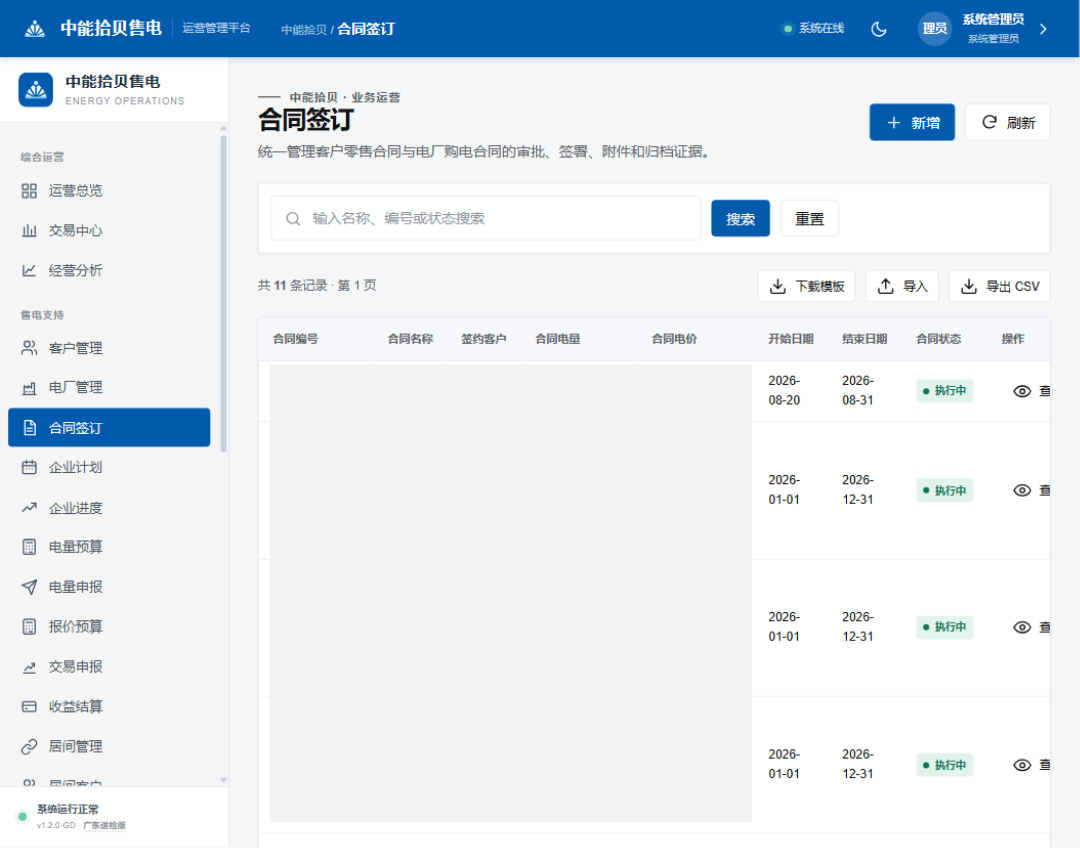This screenshot has height=848, width=1080.
Task: Click the 系统在线 status indicator
Action: (813, 28)
